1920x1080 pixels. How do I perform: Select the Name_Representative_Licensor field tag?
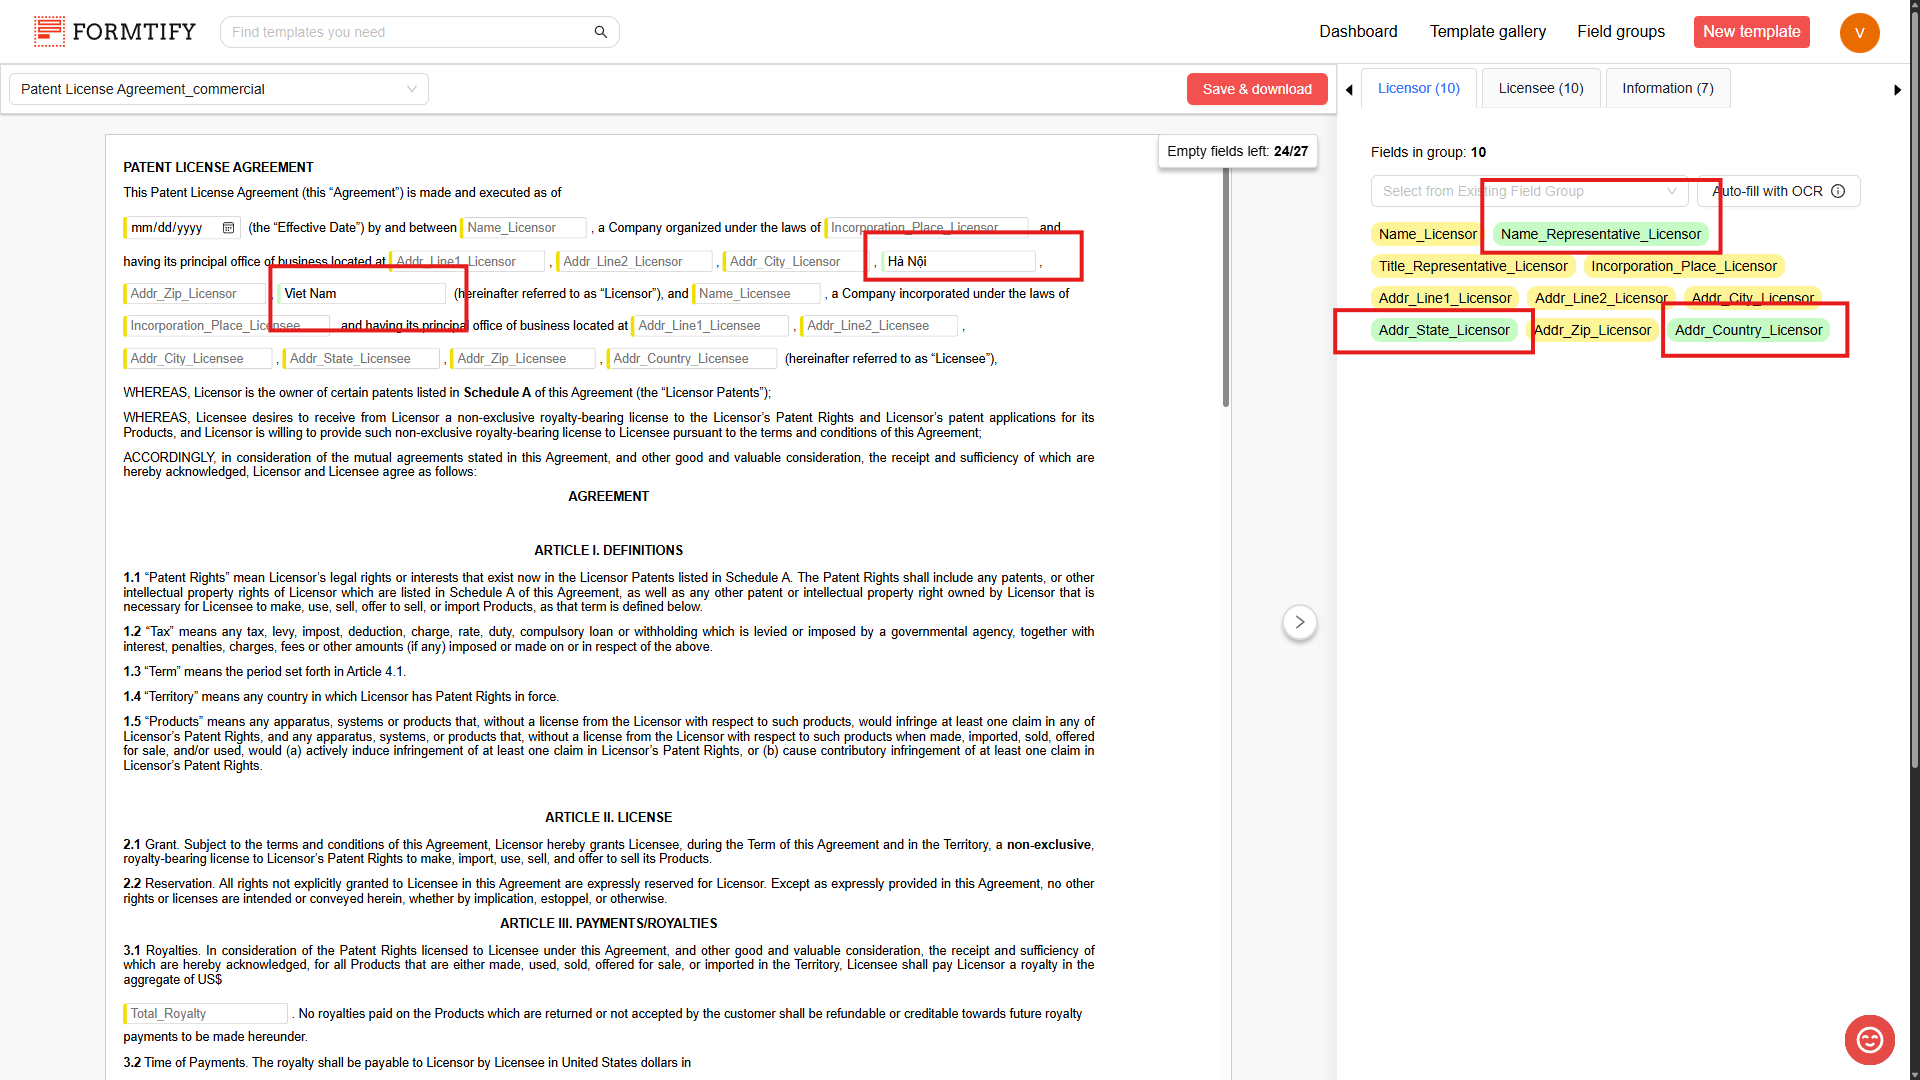1600,234
